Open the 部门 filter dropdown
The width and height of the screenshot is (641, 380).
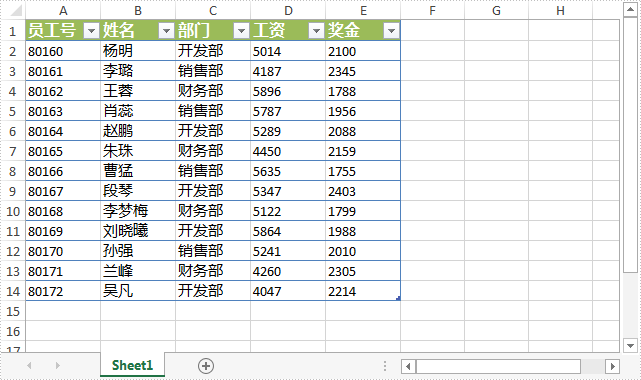tap(242, 31)
